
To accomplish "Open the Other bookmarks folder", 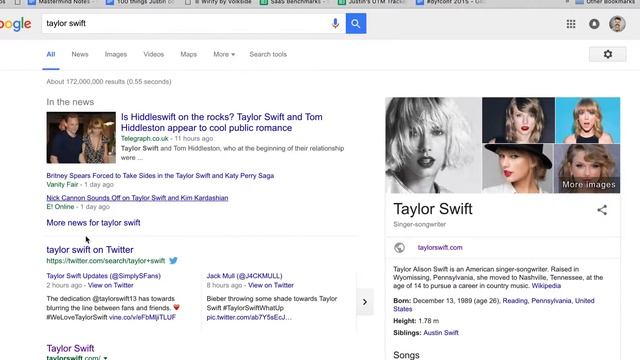I will [604, 2].
